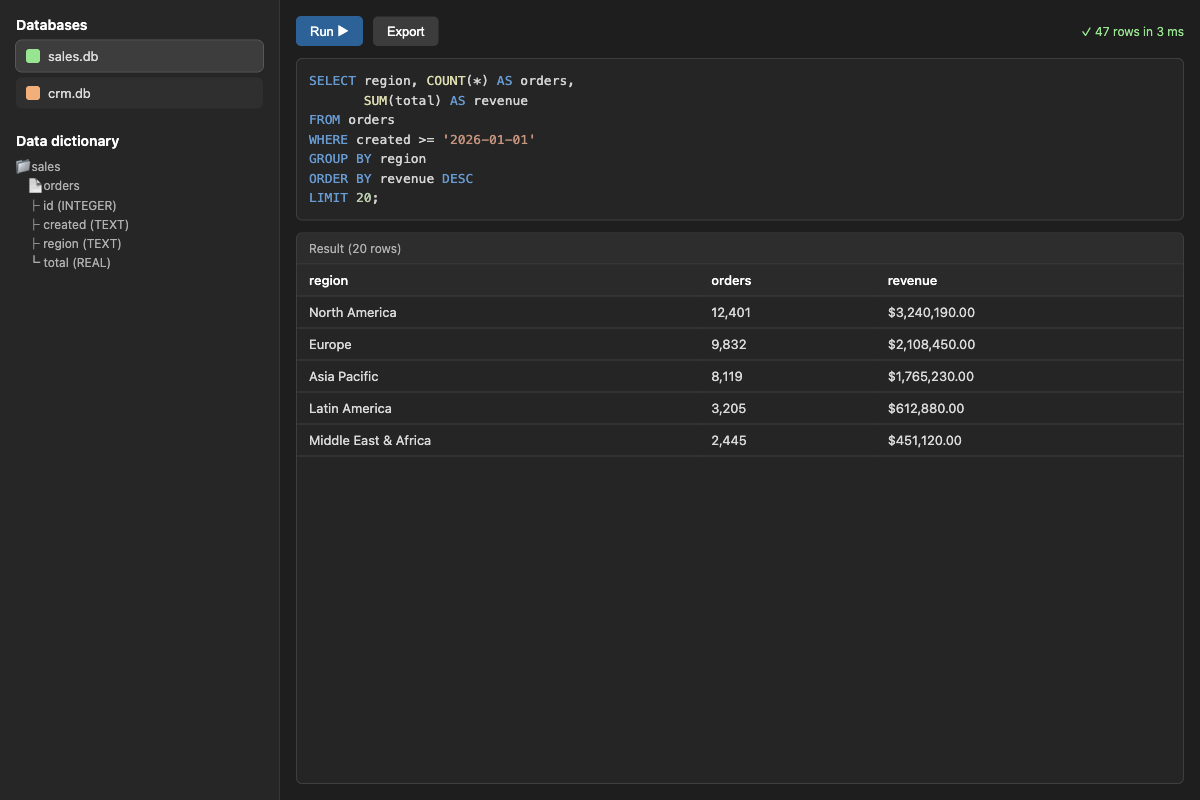Sort by the revenue column header

(x=912, y=280)
